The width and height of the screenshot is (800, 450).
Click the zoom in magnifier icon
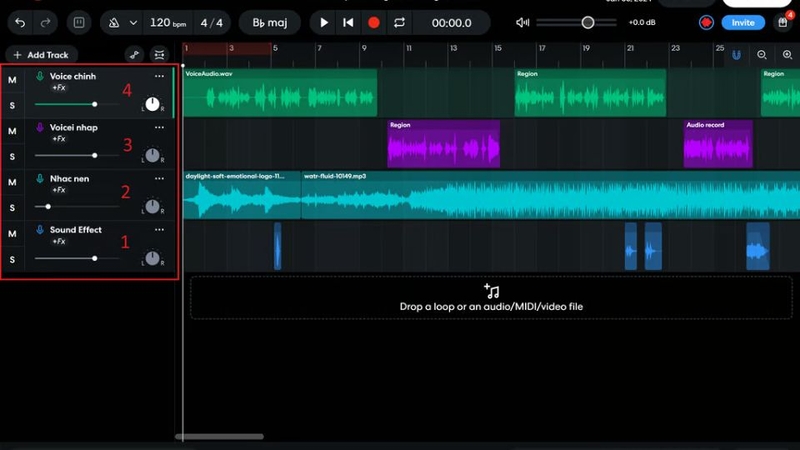pos(787,55)
